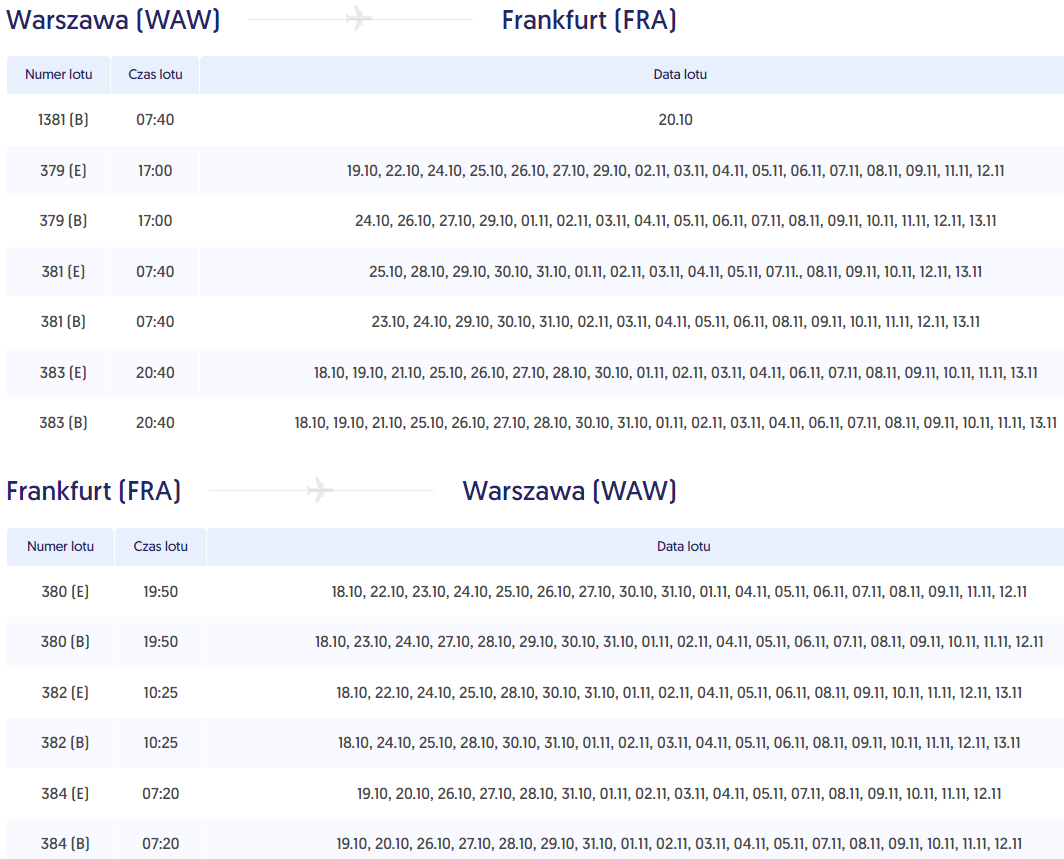Click the date list of flight 383 (B)

[676, 423]
